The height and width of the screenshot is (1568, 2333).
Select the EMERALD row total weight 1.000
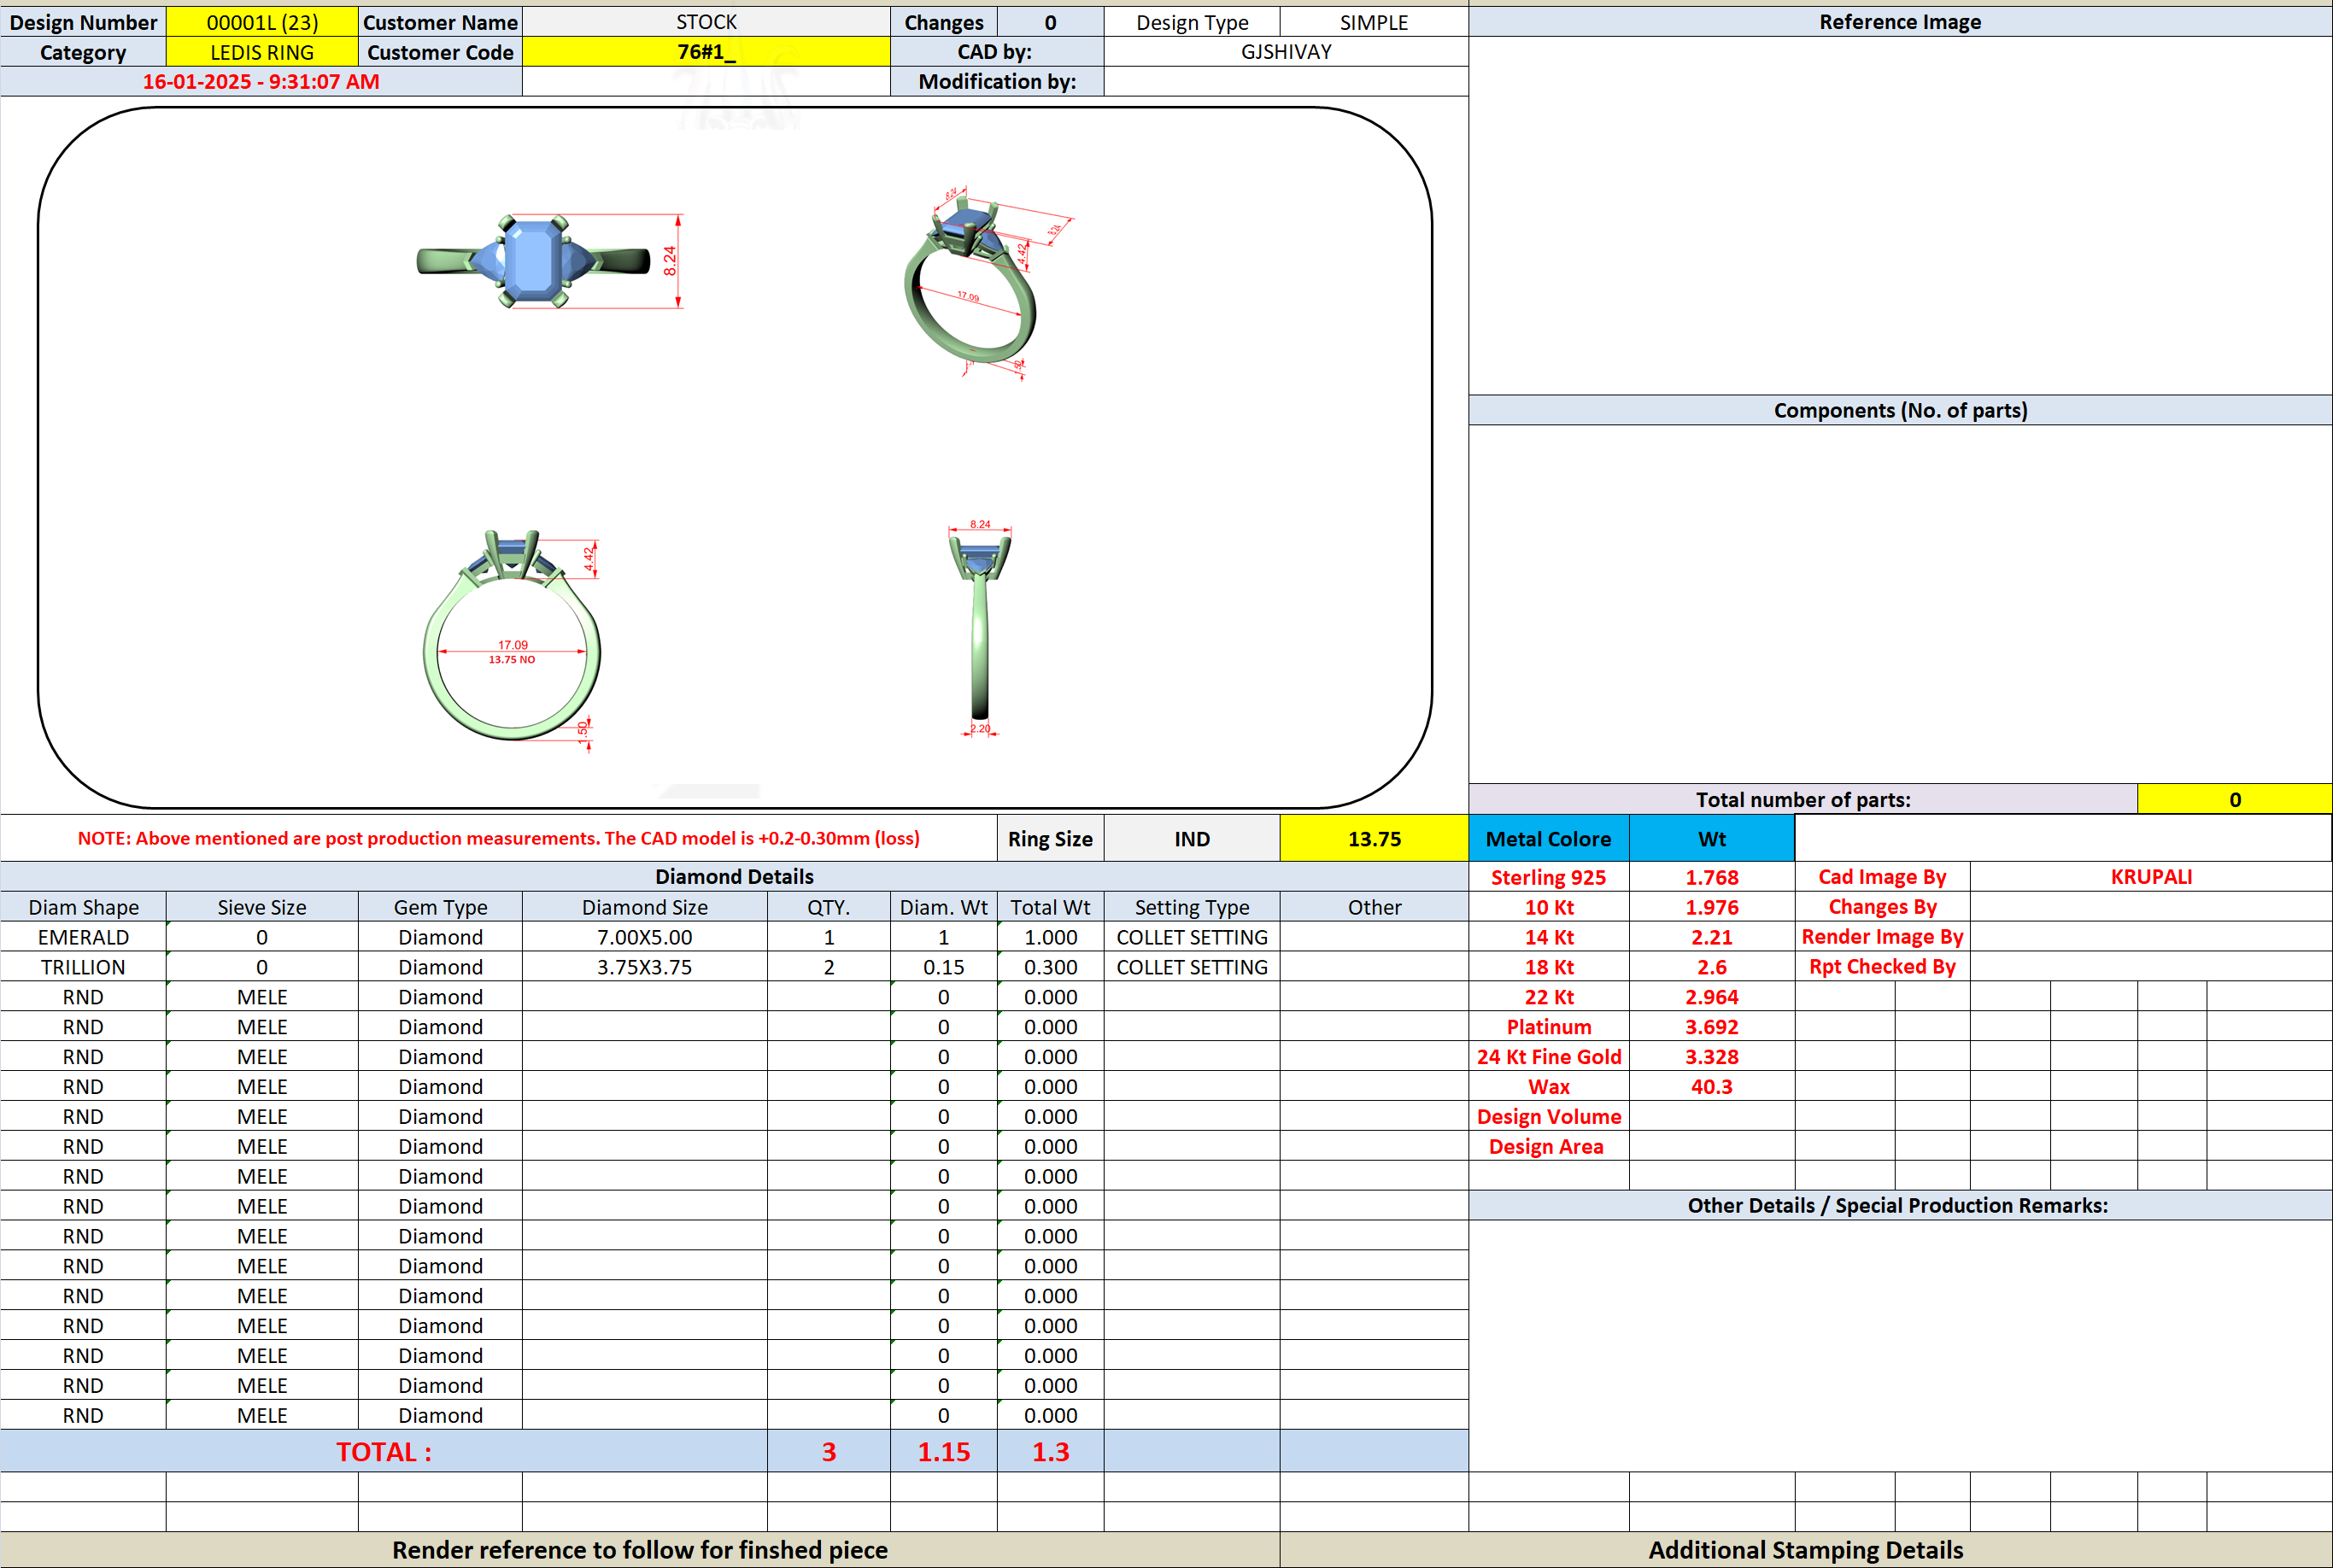point(1051,937)
